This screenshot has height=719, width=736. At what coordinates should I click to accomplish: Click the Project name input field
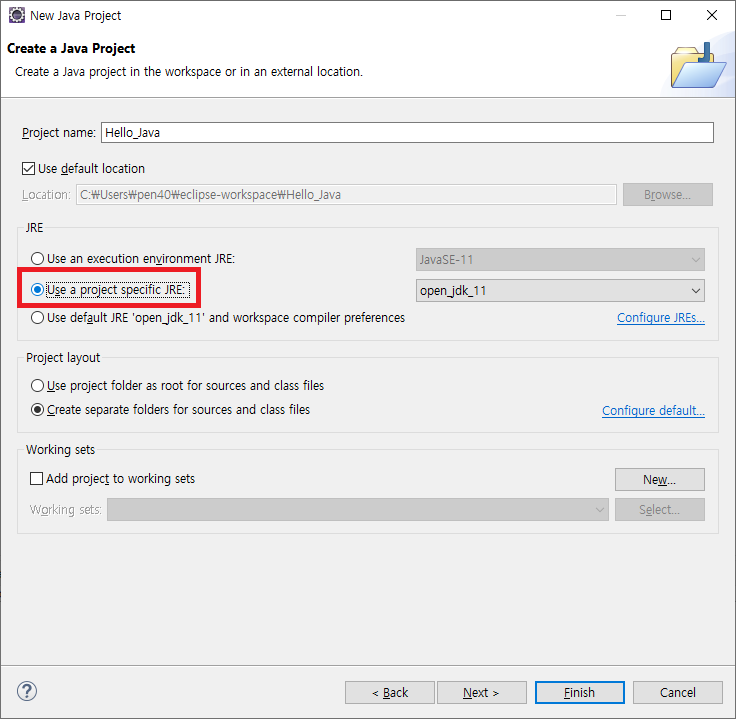pyautogui.click(x=407, y=133)
